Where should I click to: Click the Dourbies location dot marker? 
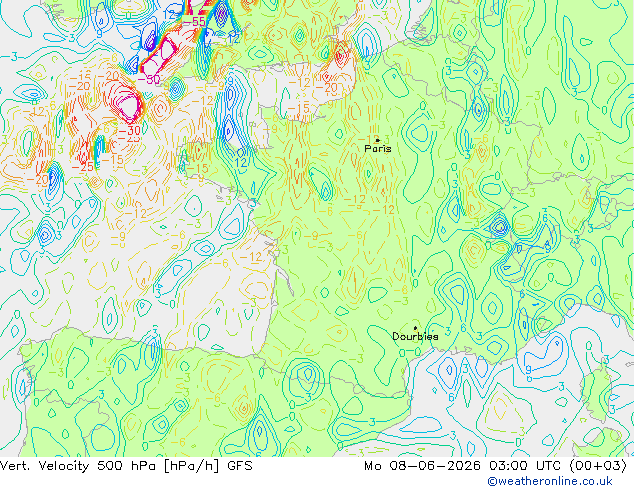click(x=415, y=328)
